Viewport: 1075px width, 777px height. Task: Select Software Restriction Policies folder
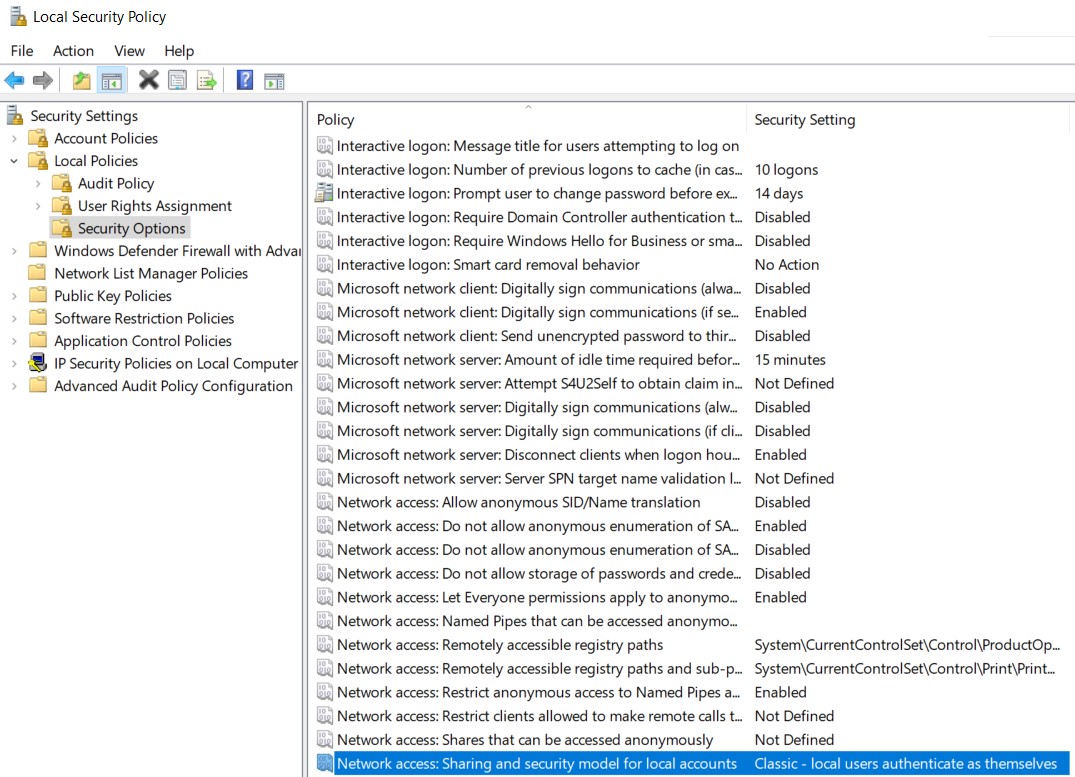pyautogui.click(x=144, y=319)
